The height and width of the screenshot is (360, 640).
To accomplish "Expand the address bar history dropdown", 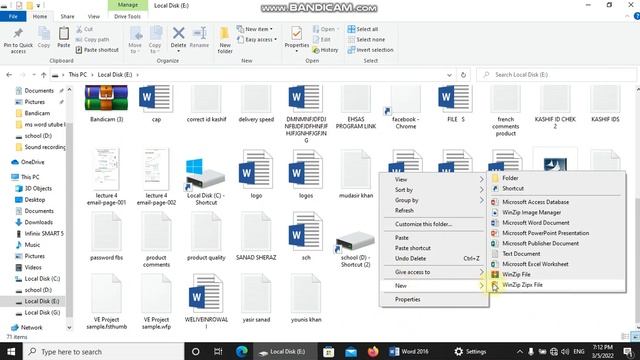I will [x=449, y=75].
